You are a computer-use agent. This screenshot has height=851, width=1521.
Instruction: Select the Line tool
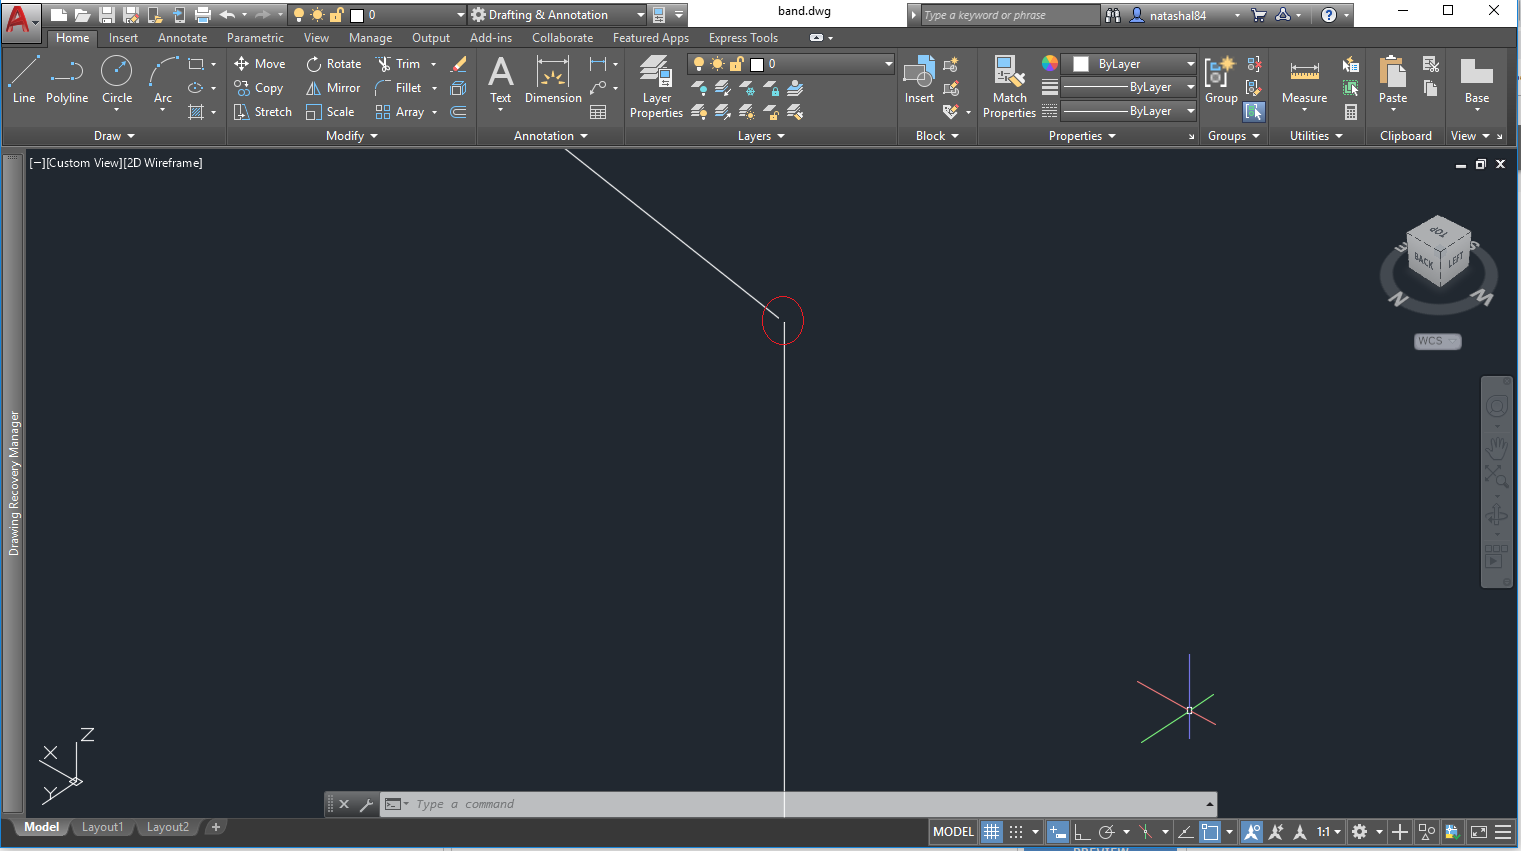pos(23,78)
